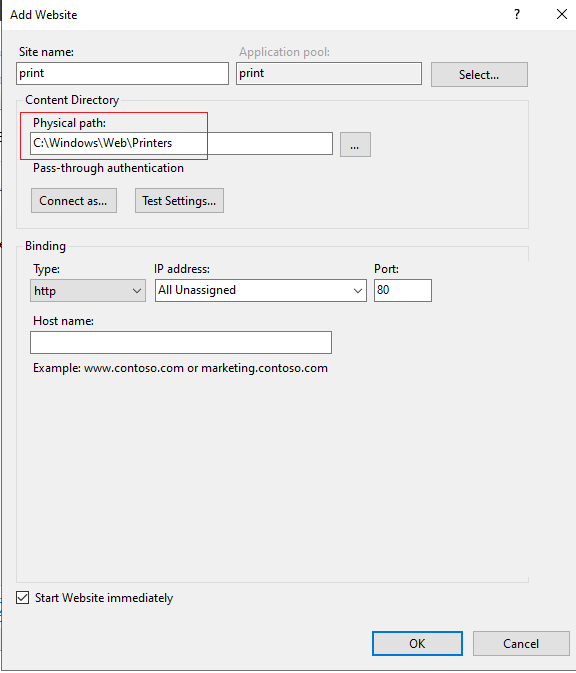Click into the Physical path field

(182, 143)
